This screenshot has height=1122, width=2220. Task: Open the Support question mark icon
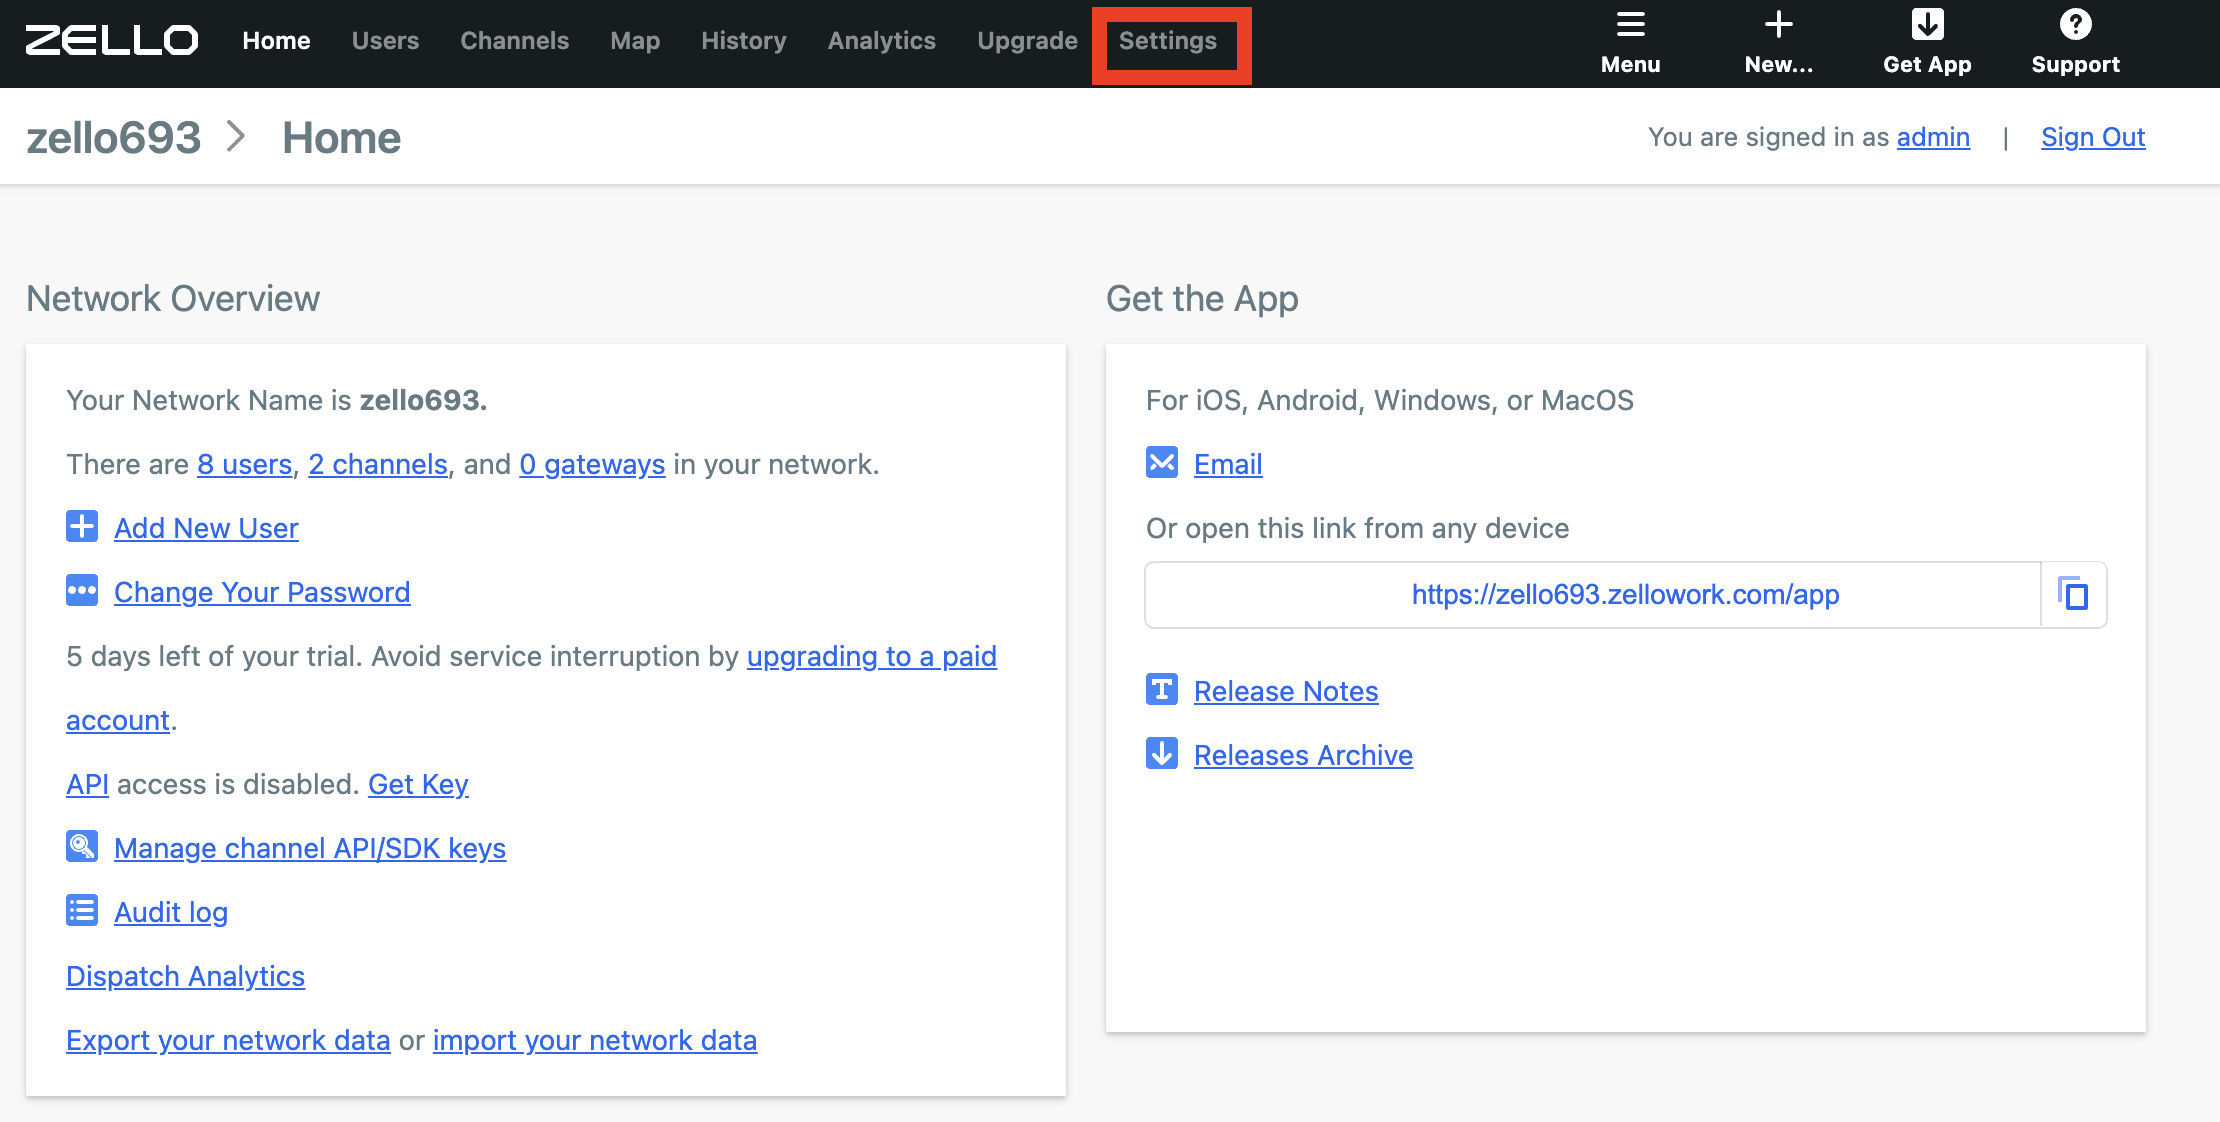click(x=2075, y=24)
